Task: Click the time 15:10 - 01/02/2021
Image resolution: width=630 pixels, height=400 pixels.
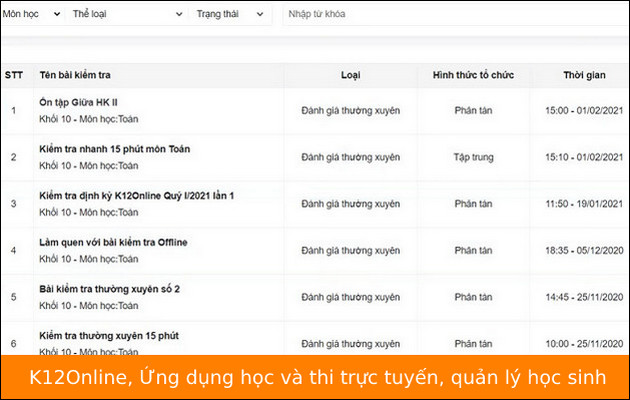Action: [584, 157]
